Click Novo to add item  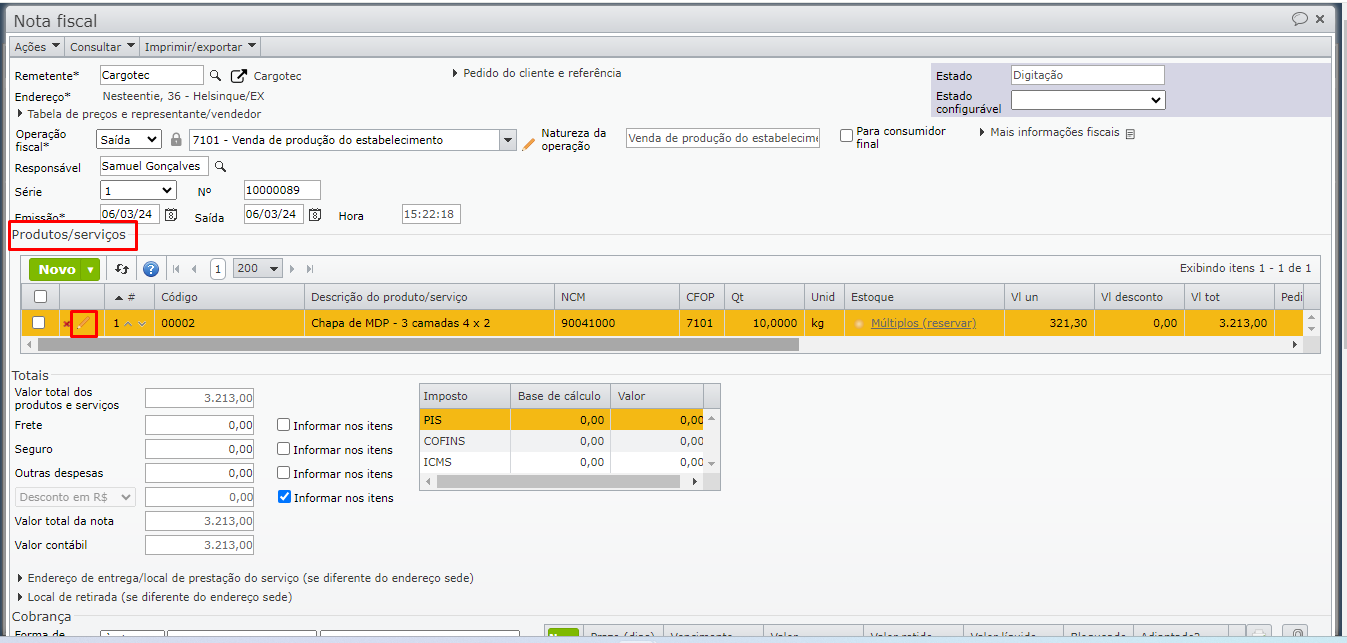[57, 269]
